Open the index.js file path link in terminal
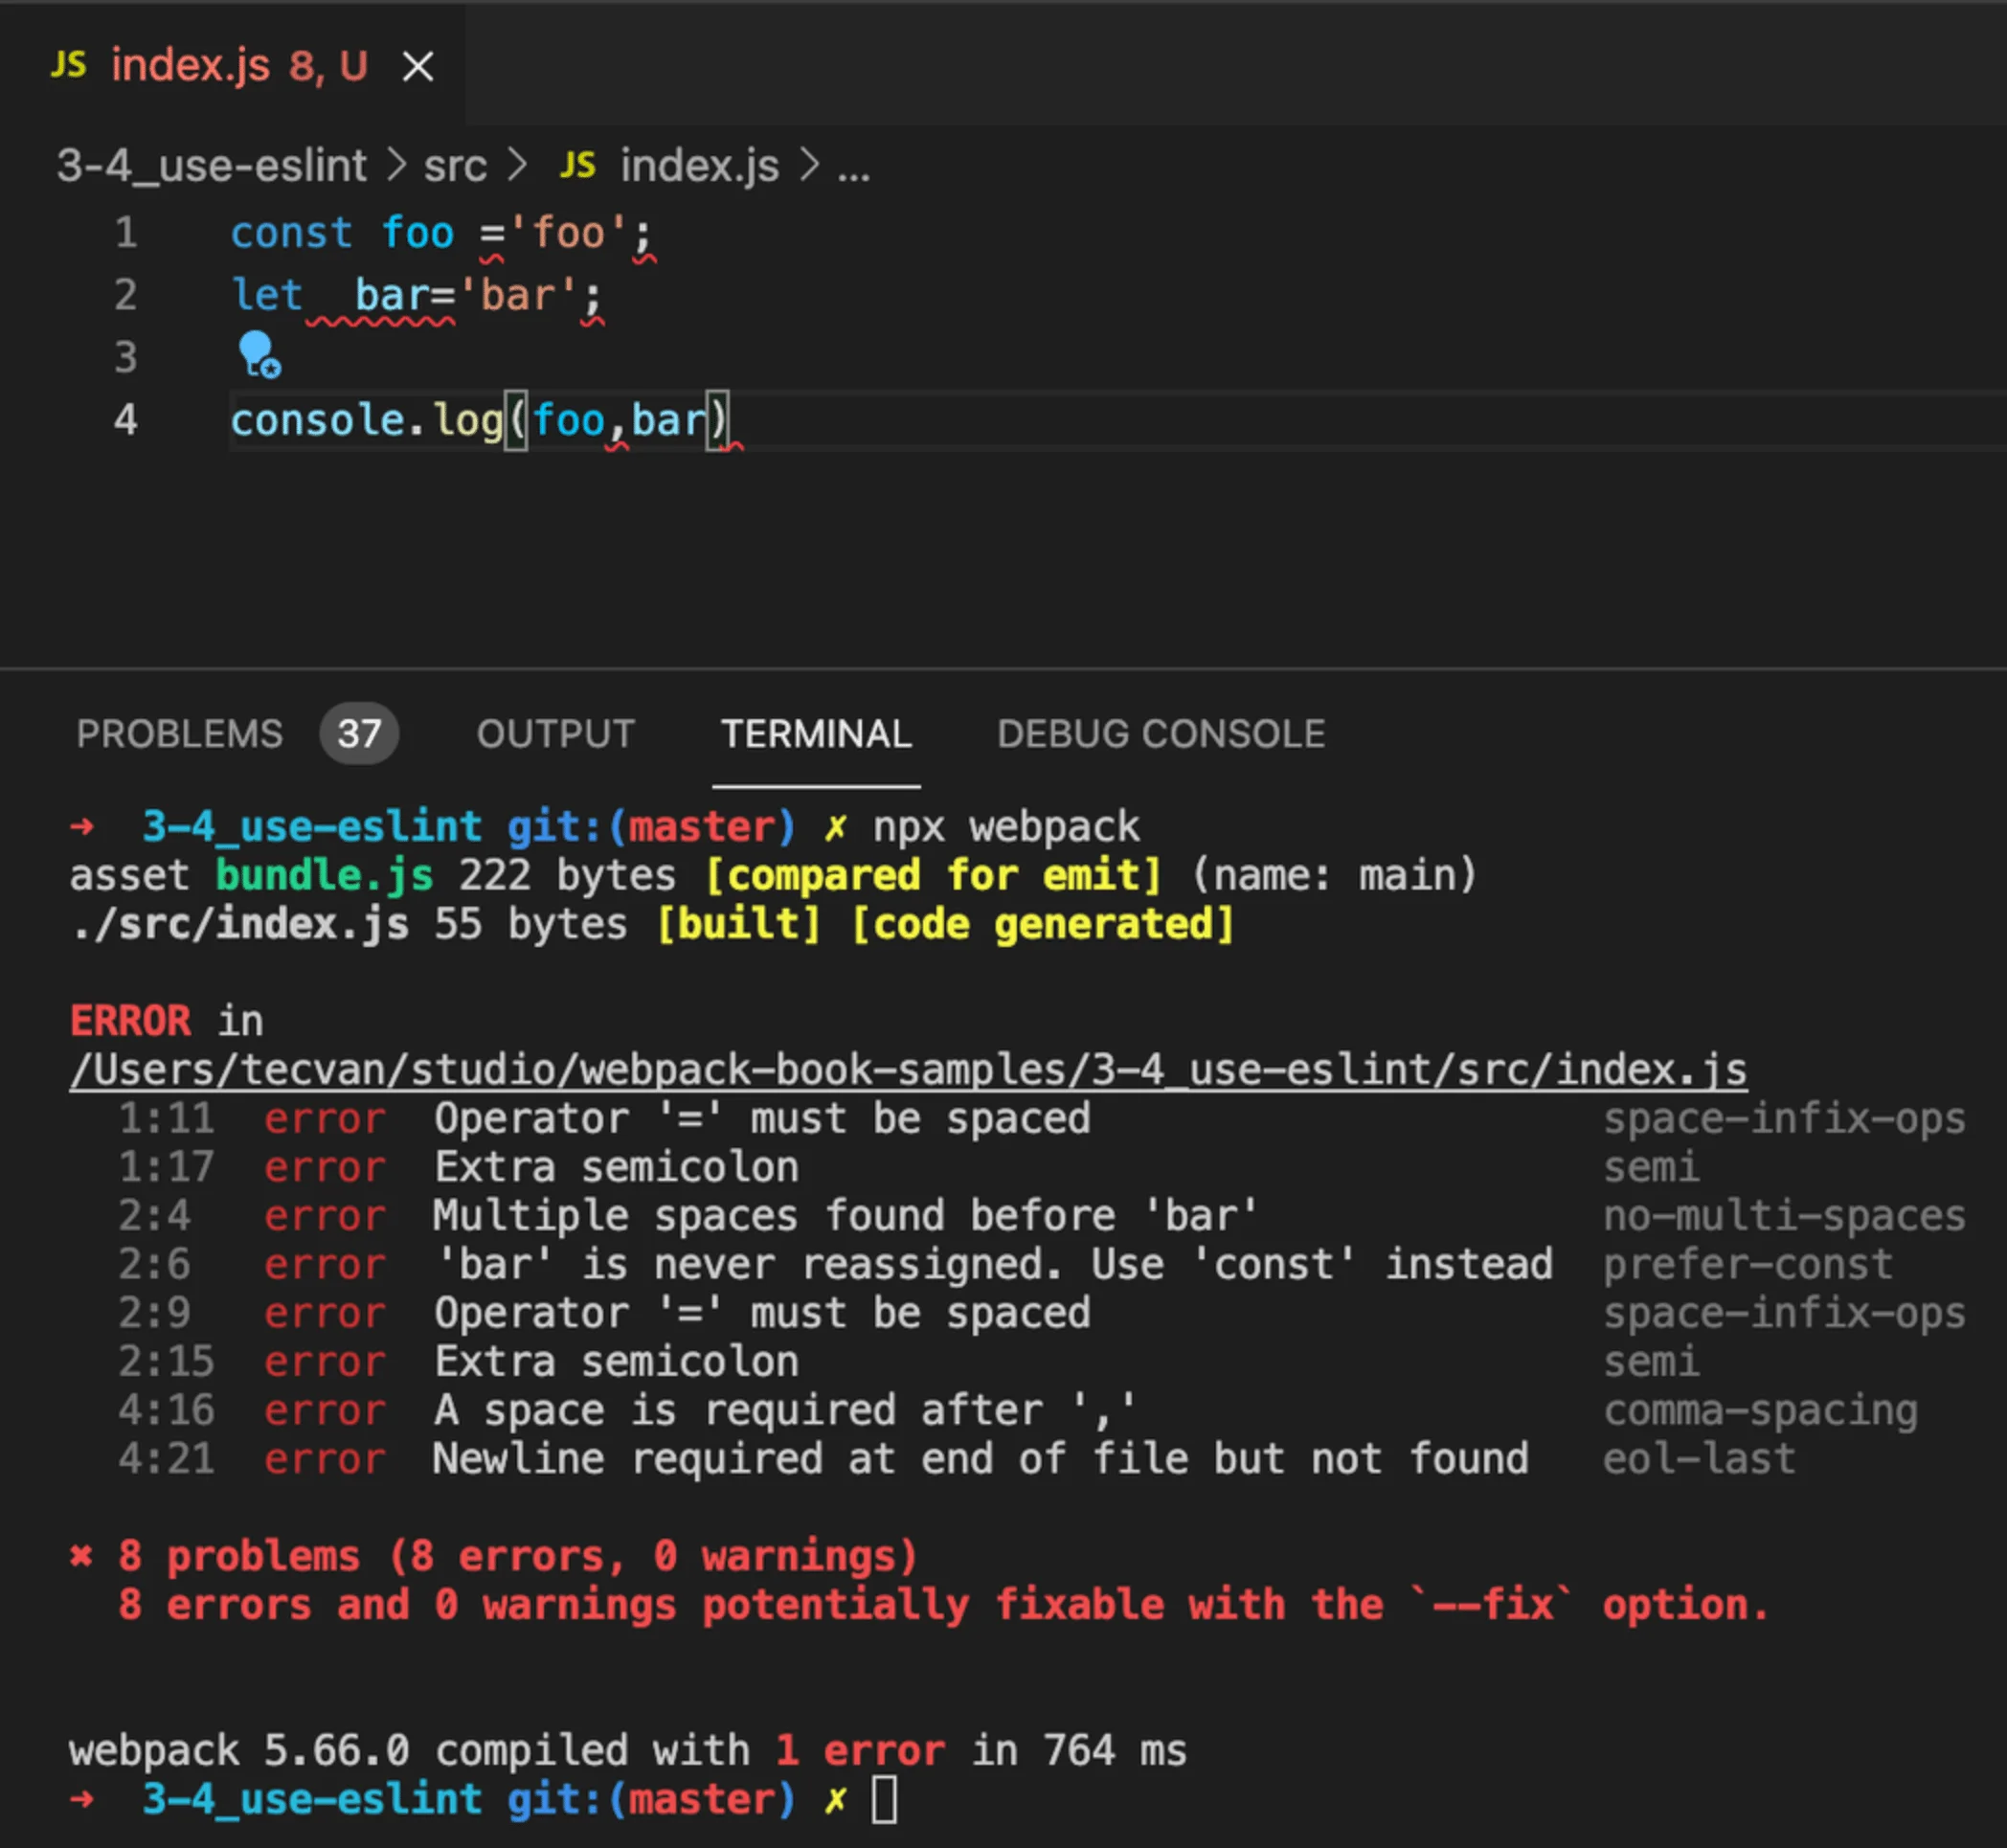 pyautogui.click(x=908, y=1070)
